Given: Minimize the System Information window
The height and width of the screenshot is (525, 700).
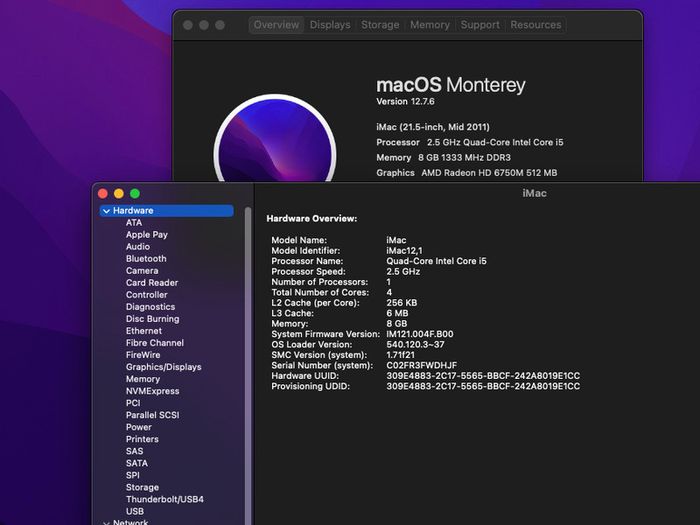Looking at the screenshot, I should [119, 193].
